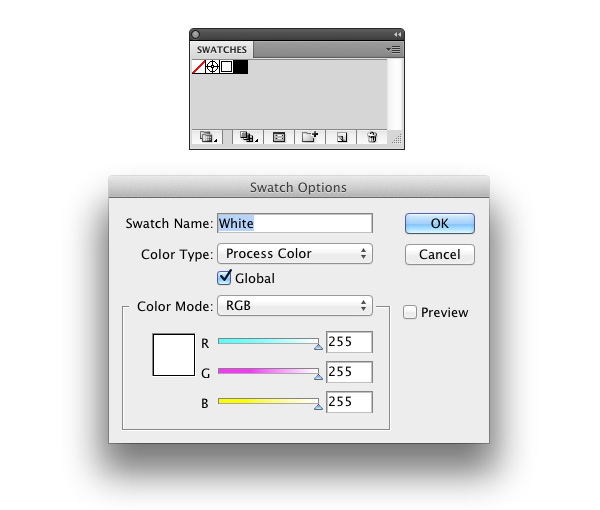Select the White swatch in panel
This screenshot has width=600, height=510.
227,67
